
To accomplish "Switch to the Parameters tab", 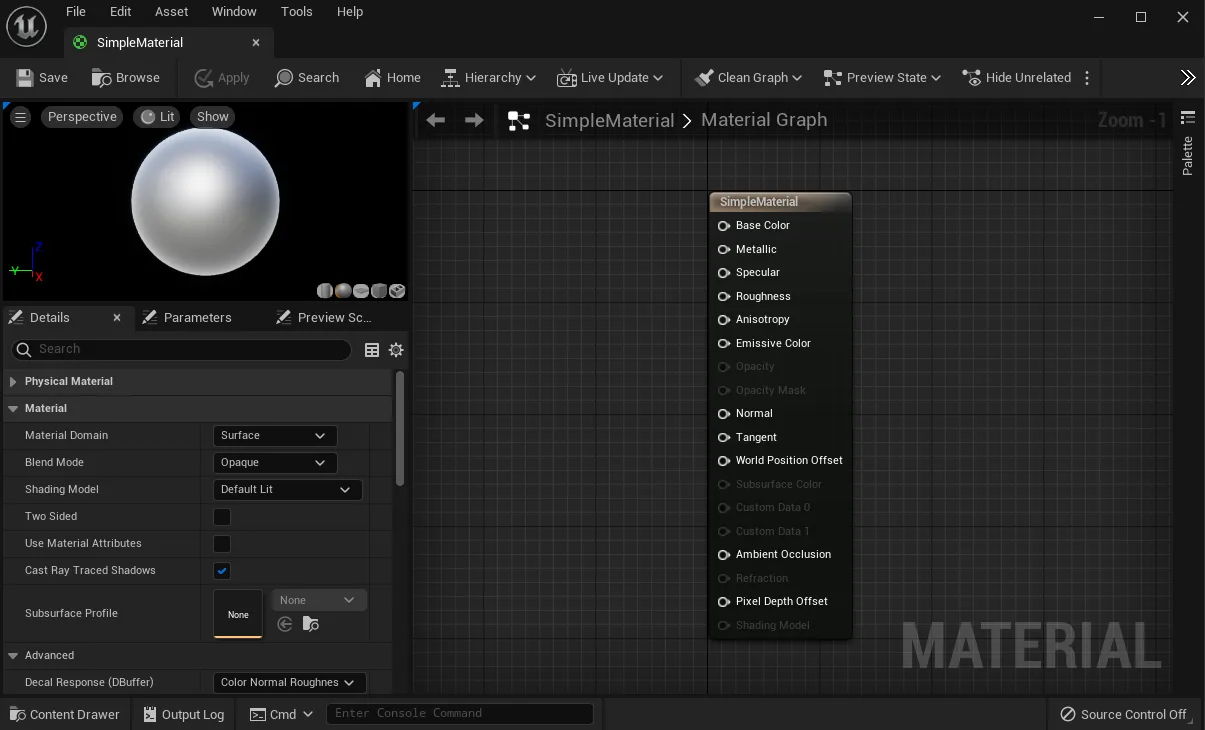I will tap(187, 317).
